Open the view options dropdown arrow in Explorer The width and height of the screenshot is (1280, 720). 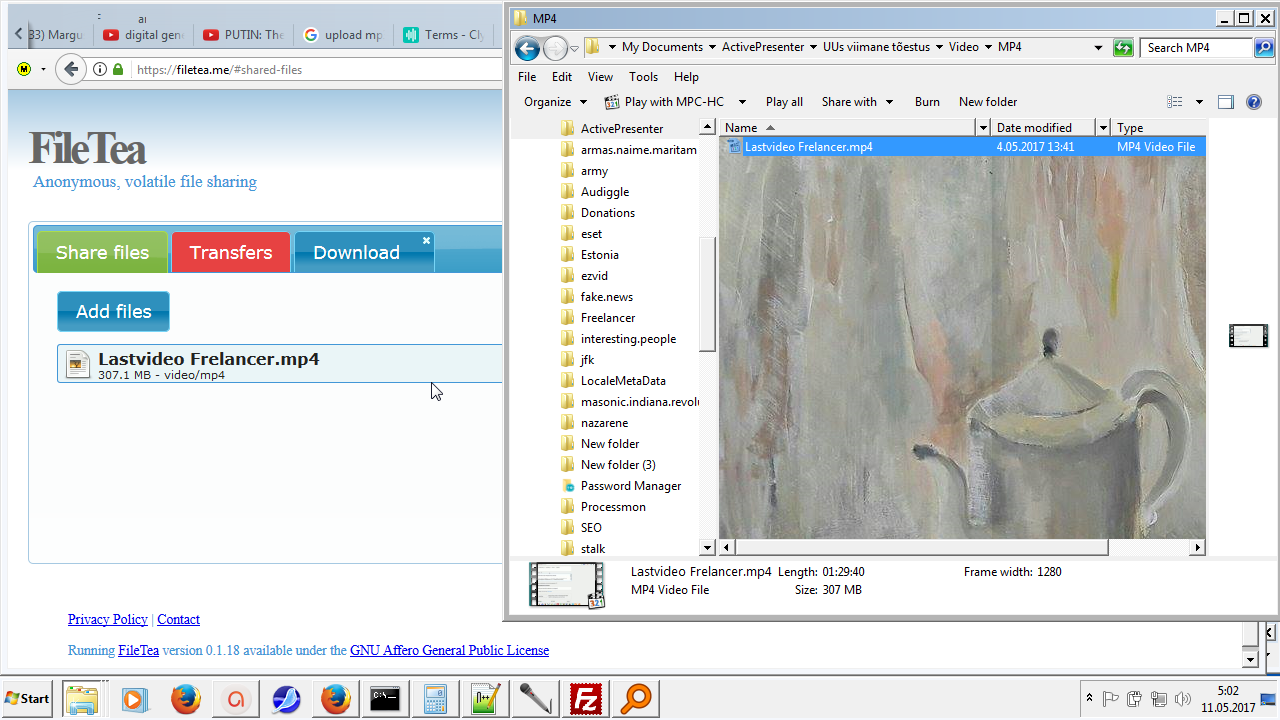[1199, 102]
